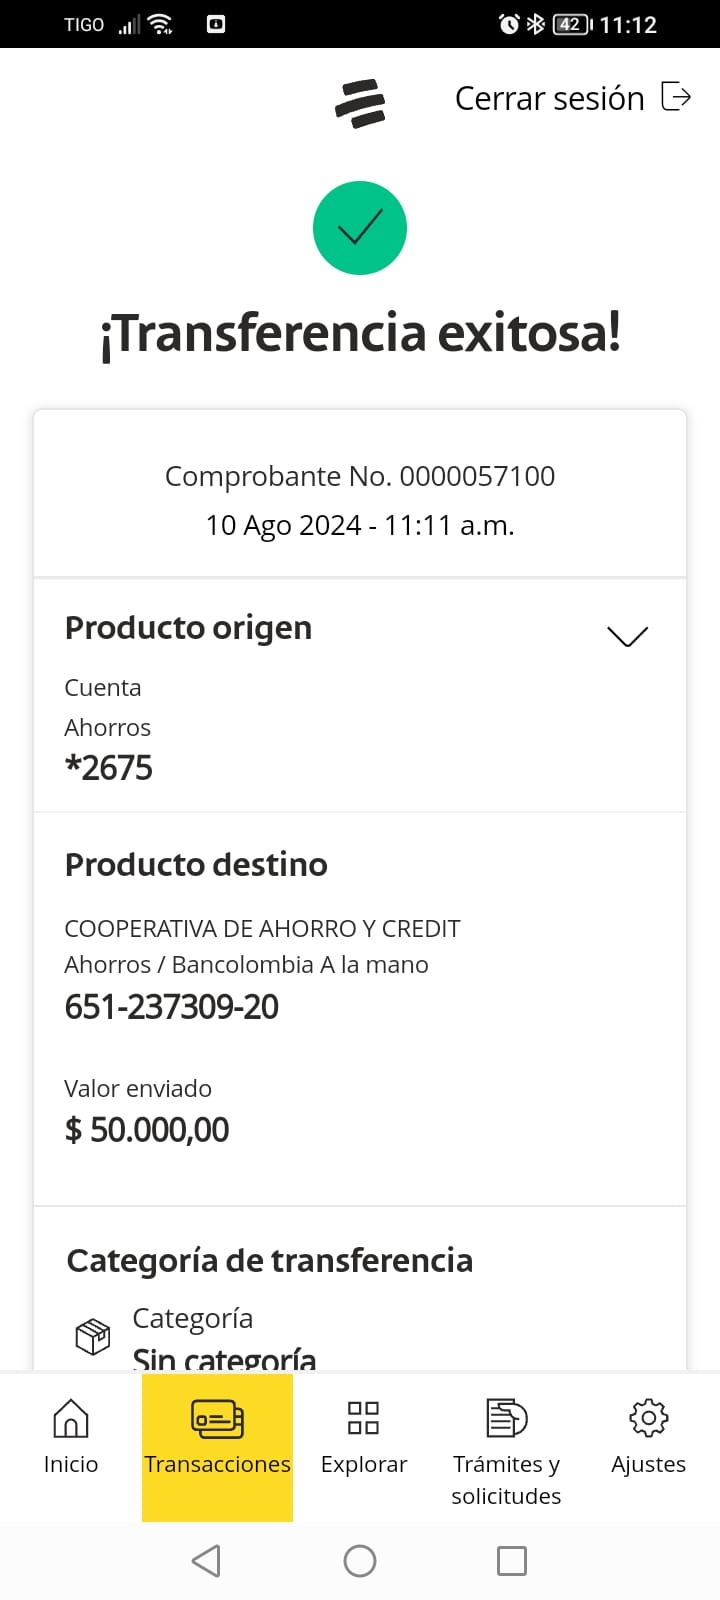
Task: Click the logout arrow icon
Action: point(676,97)
